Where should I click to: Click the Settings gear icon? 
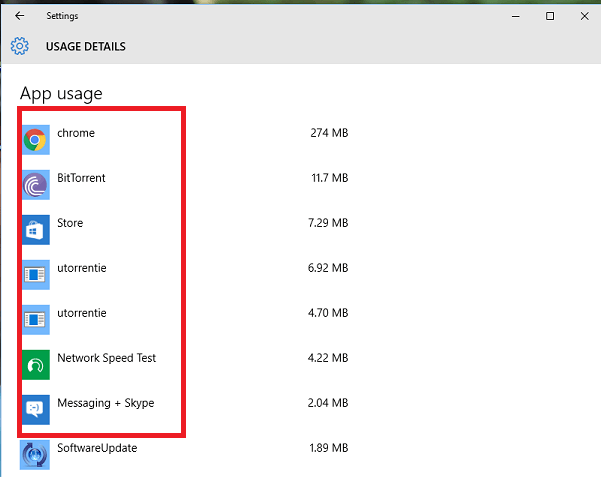coord(20,46)
